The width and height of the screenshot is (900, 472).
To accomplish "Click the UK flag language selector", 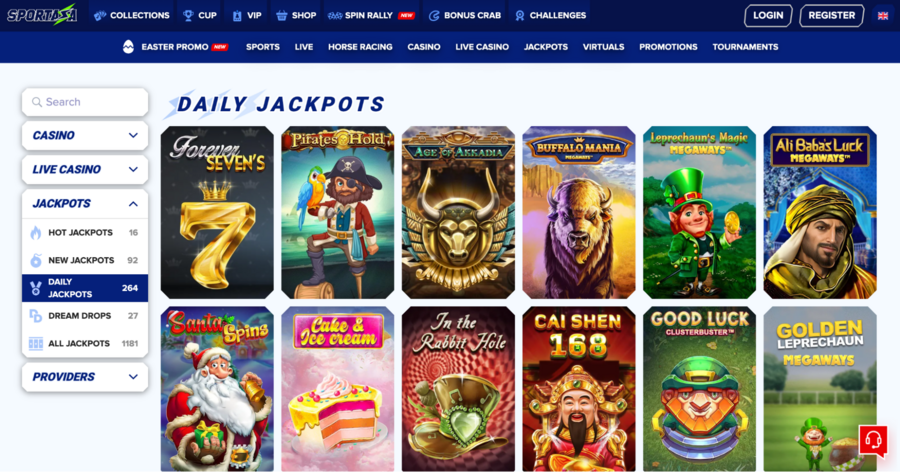I will click(x=883, y=16).
